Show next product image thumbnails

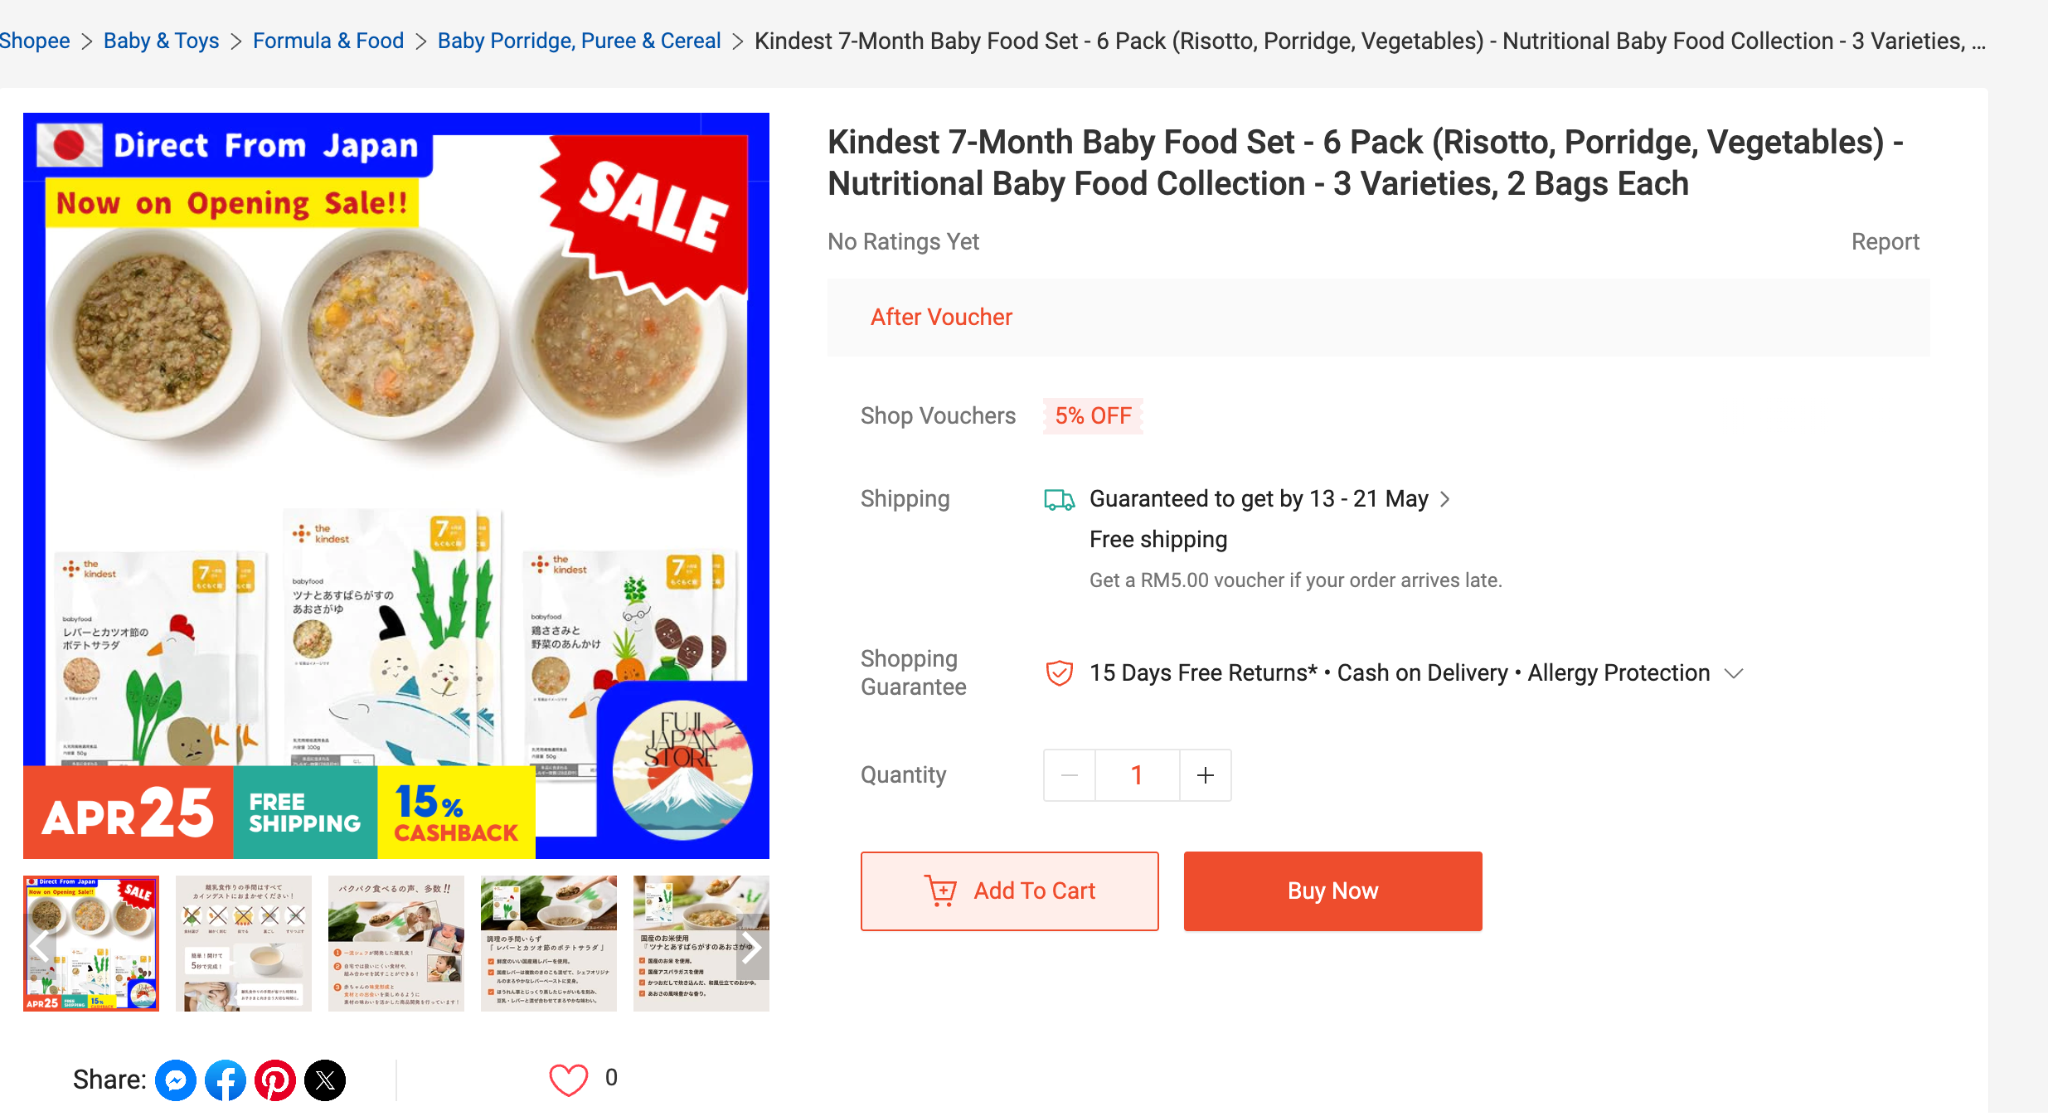[752, 946]
